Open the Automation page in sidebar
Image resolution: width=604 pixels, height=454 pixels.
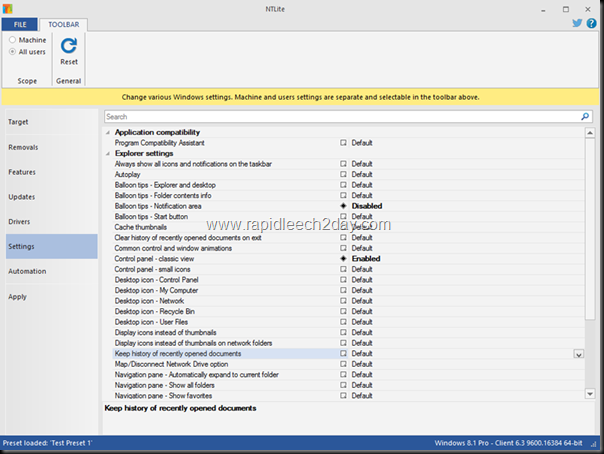click(x=52, y=271)
